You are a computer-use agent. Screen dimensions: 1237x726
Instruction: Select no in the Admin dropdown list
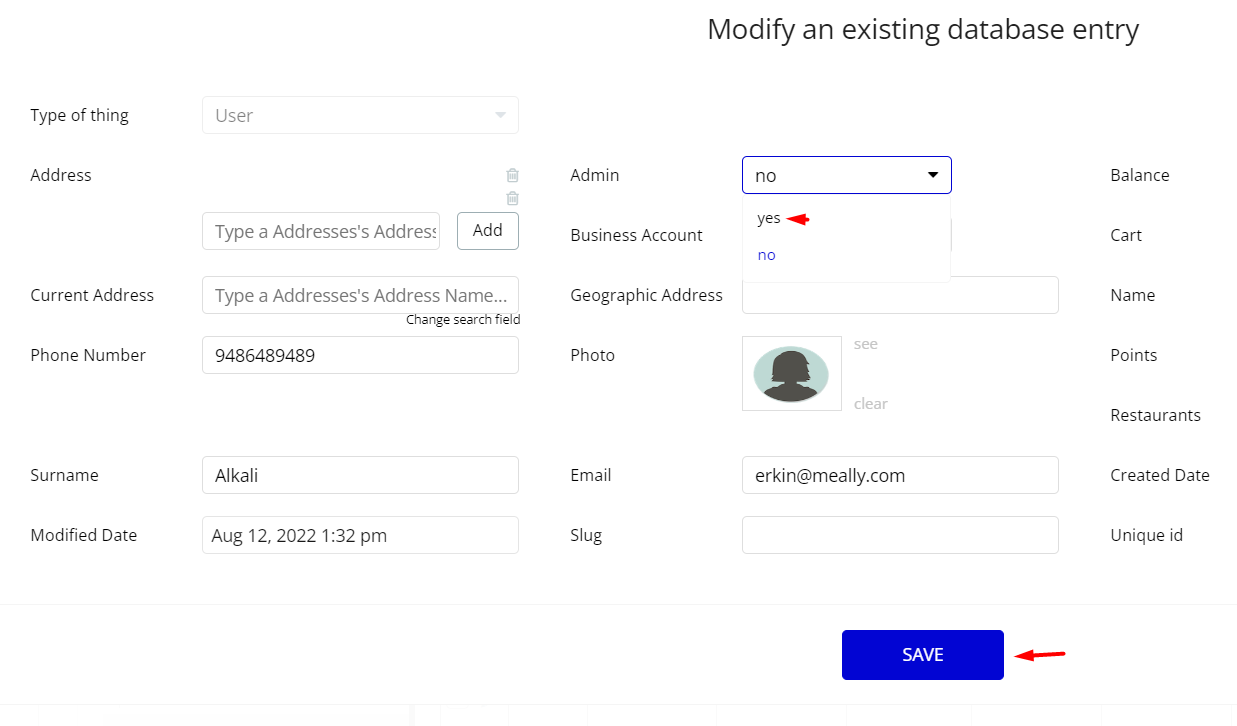pyautogui.click(x=766, y=255)
